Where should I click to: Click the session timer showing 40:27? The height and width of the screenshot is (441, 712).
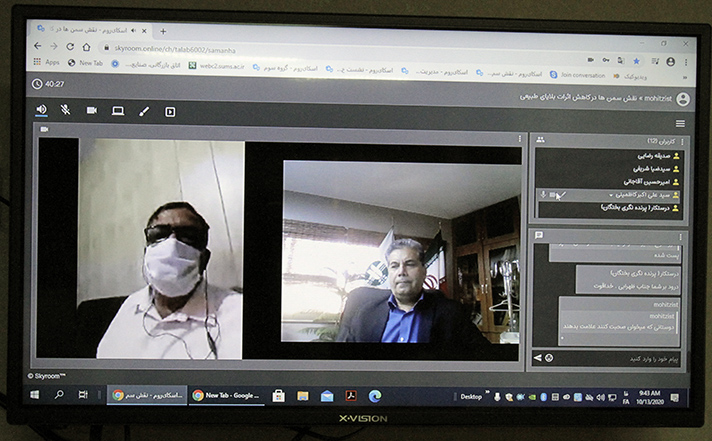pyautogui.click(x=48, y=84)
